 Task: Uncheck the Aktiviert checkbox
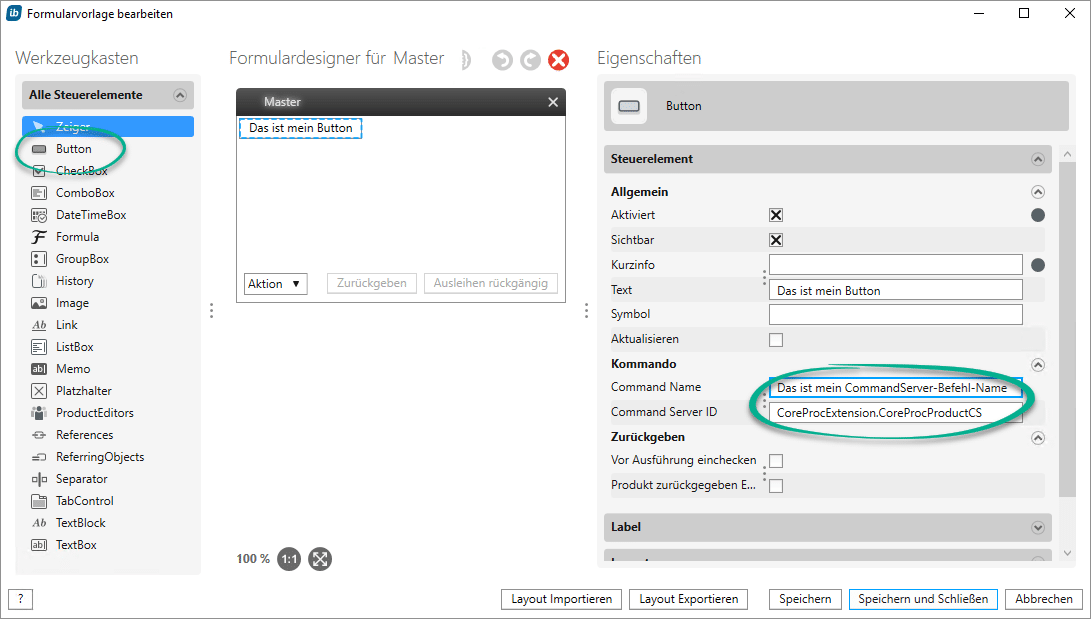(776, 215)
